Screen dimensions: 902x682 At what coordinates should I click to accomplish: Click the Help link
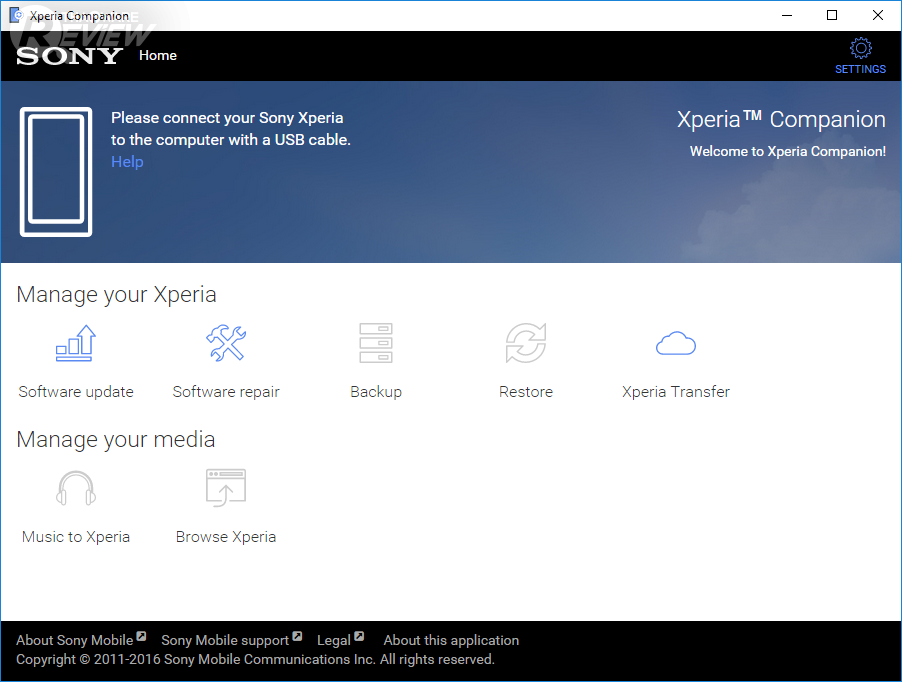pos(127,162)
